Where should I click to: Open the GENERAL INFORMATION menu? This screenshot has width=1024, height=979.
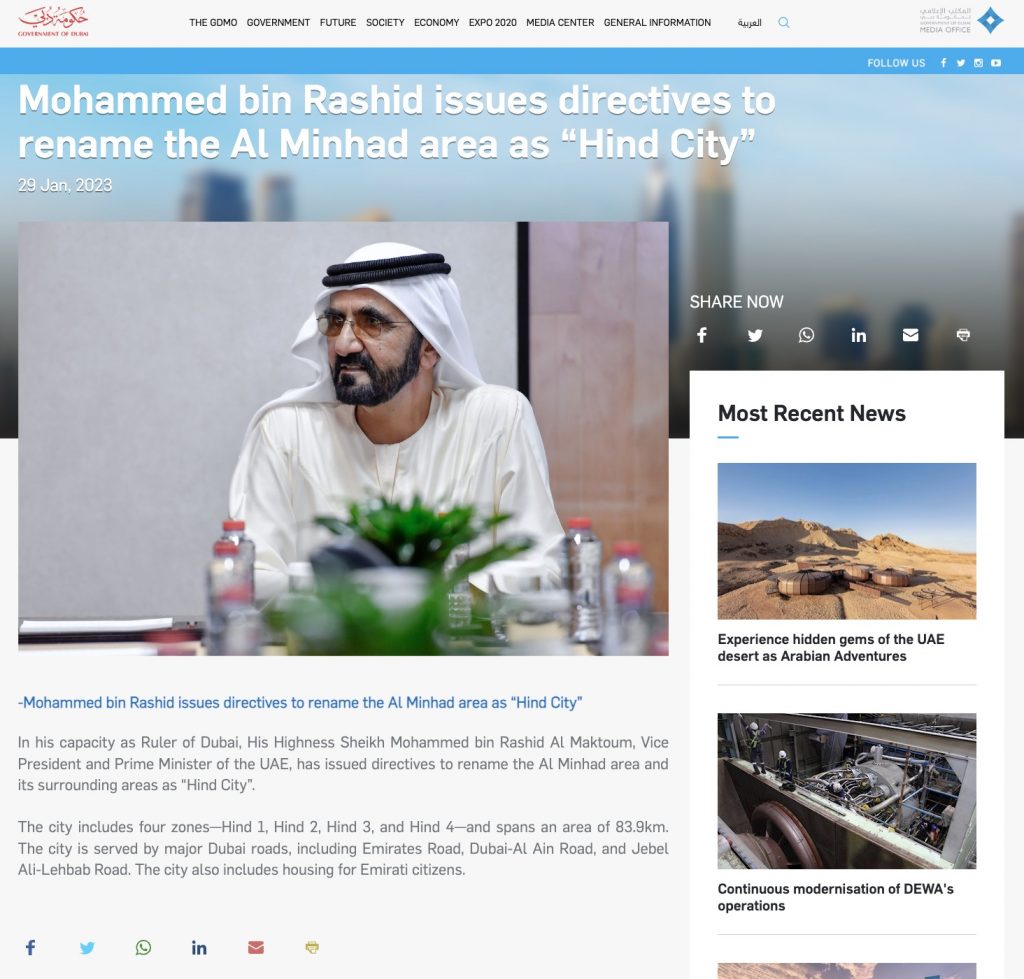point(657,22)
